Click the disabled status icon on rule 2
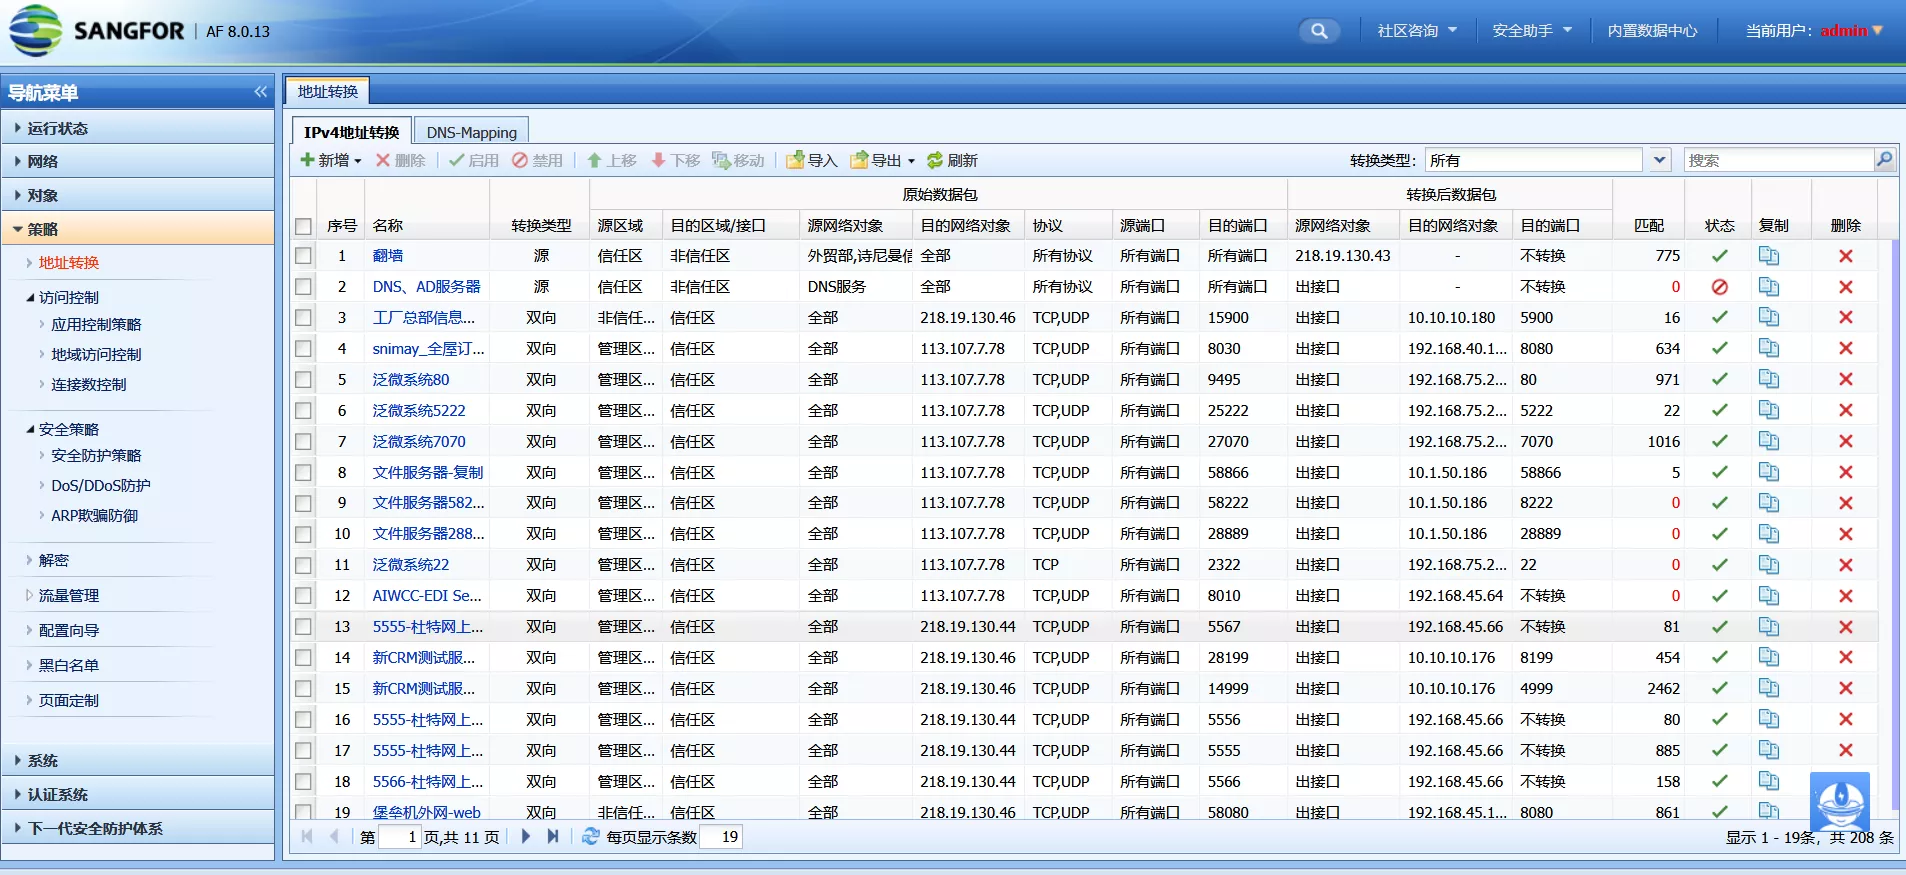This screenshot has width=1906, height=875. (x=1719, y=287)
